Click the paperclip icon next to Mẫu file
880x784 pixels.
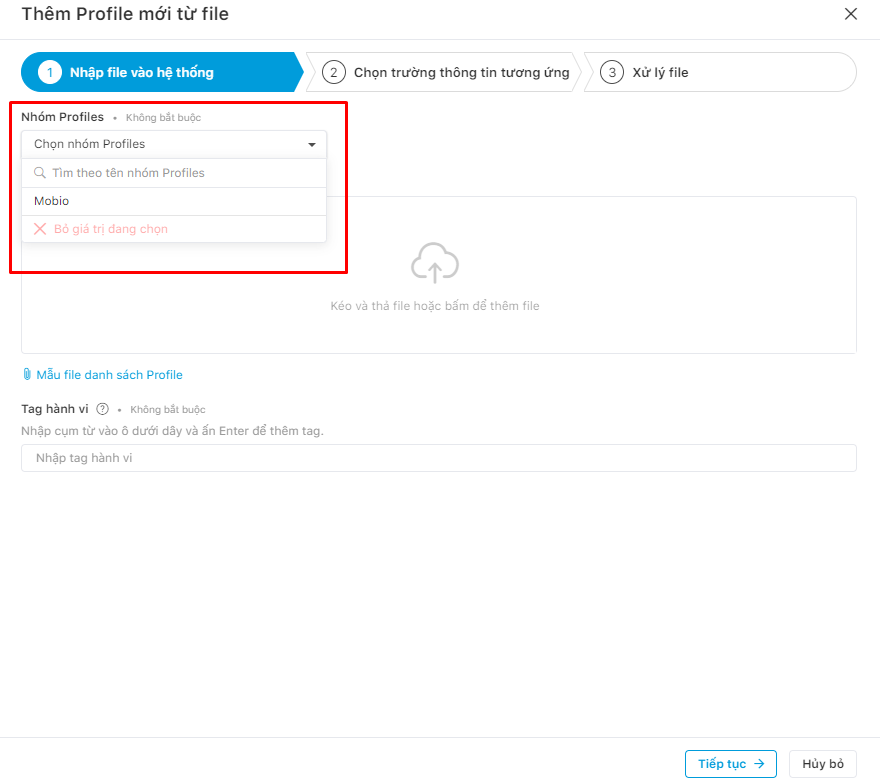tap(27, 374)
